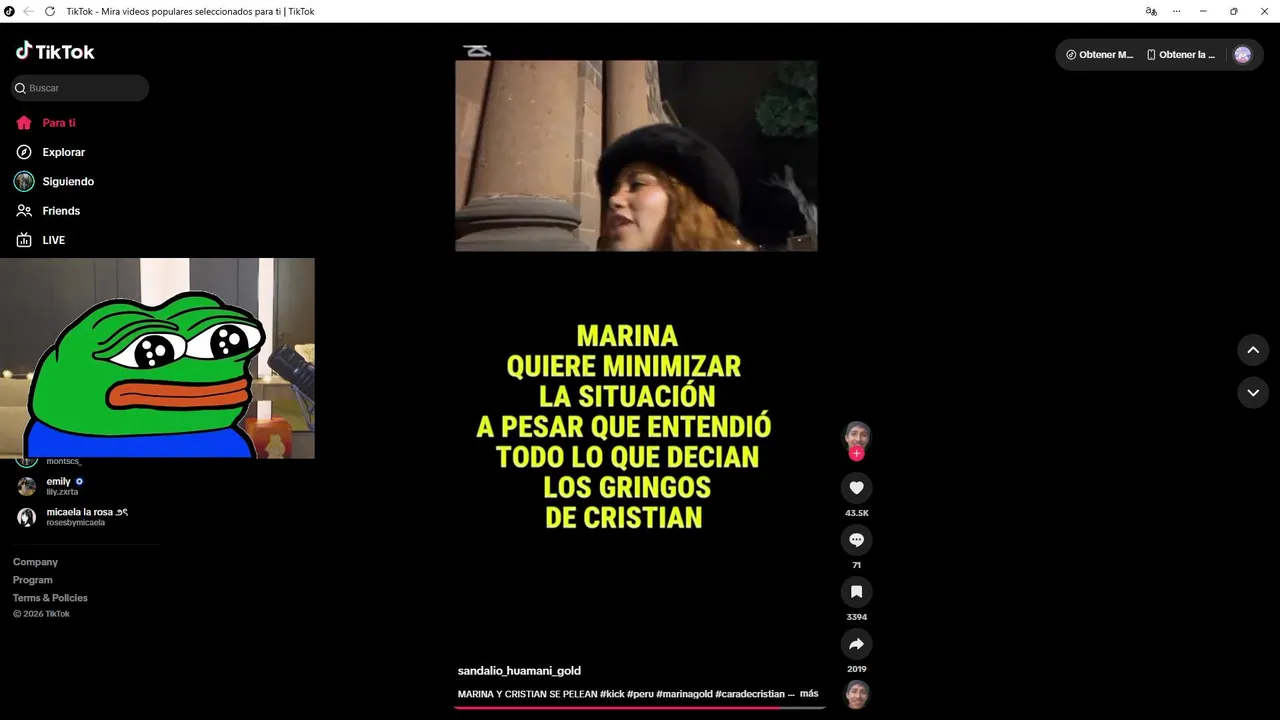This screenshot has width=1280, height=720.
Task: Open the LIVE section
Action: [x=53, y=240]
